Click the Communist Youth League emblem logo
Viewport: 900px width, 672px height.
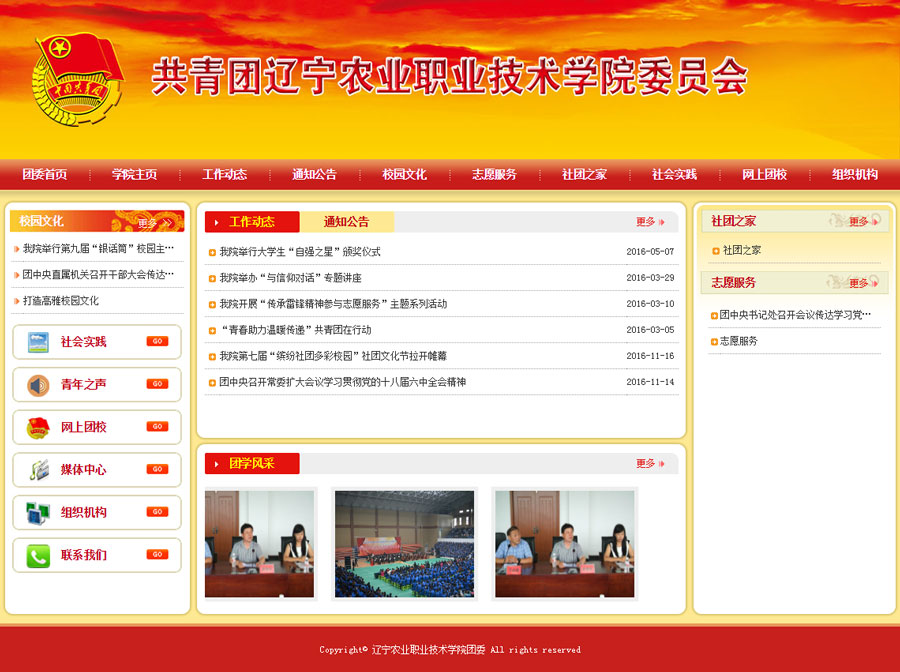click(x=77, y=78)
